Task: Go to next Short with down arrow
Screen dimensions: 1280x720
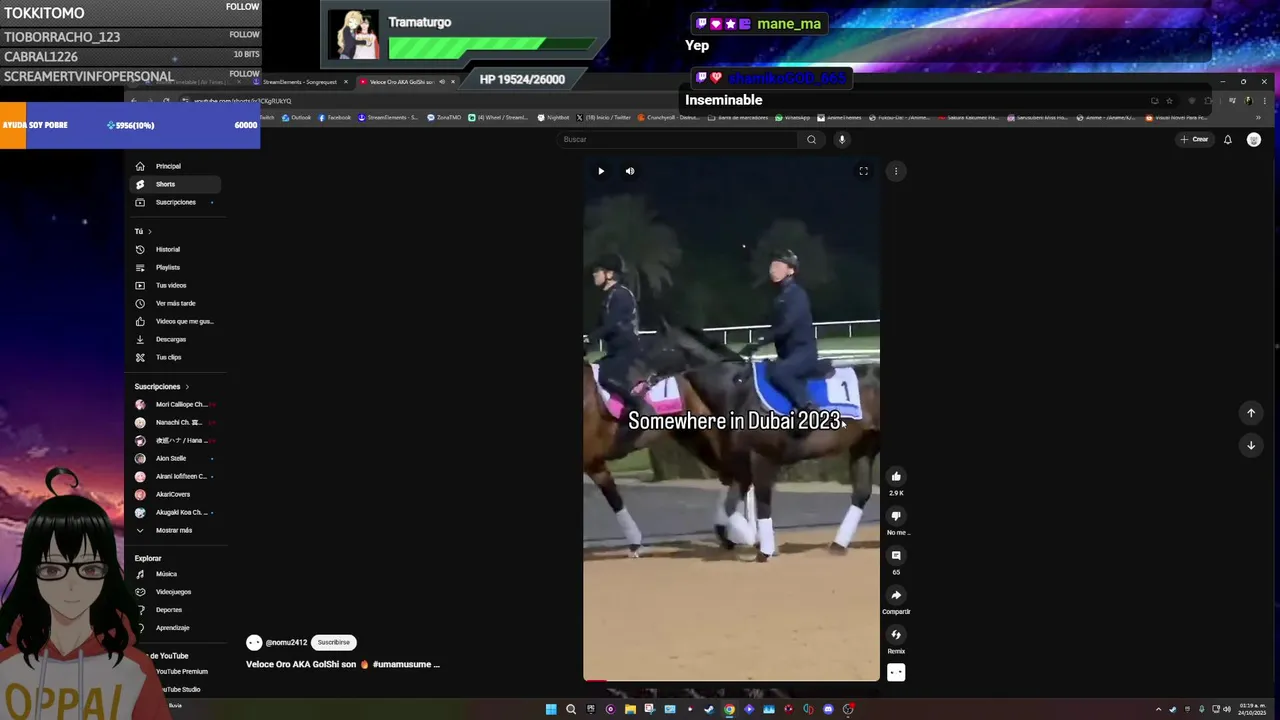Action: click(1251, 446)
